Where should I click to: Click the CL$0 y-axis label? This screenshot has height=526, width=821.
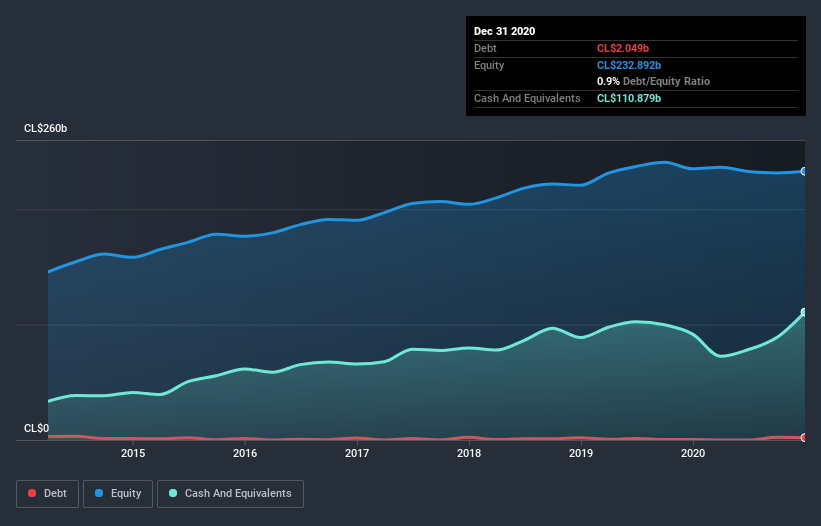click(x=37, y=429)
